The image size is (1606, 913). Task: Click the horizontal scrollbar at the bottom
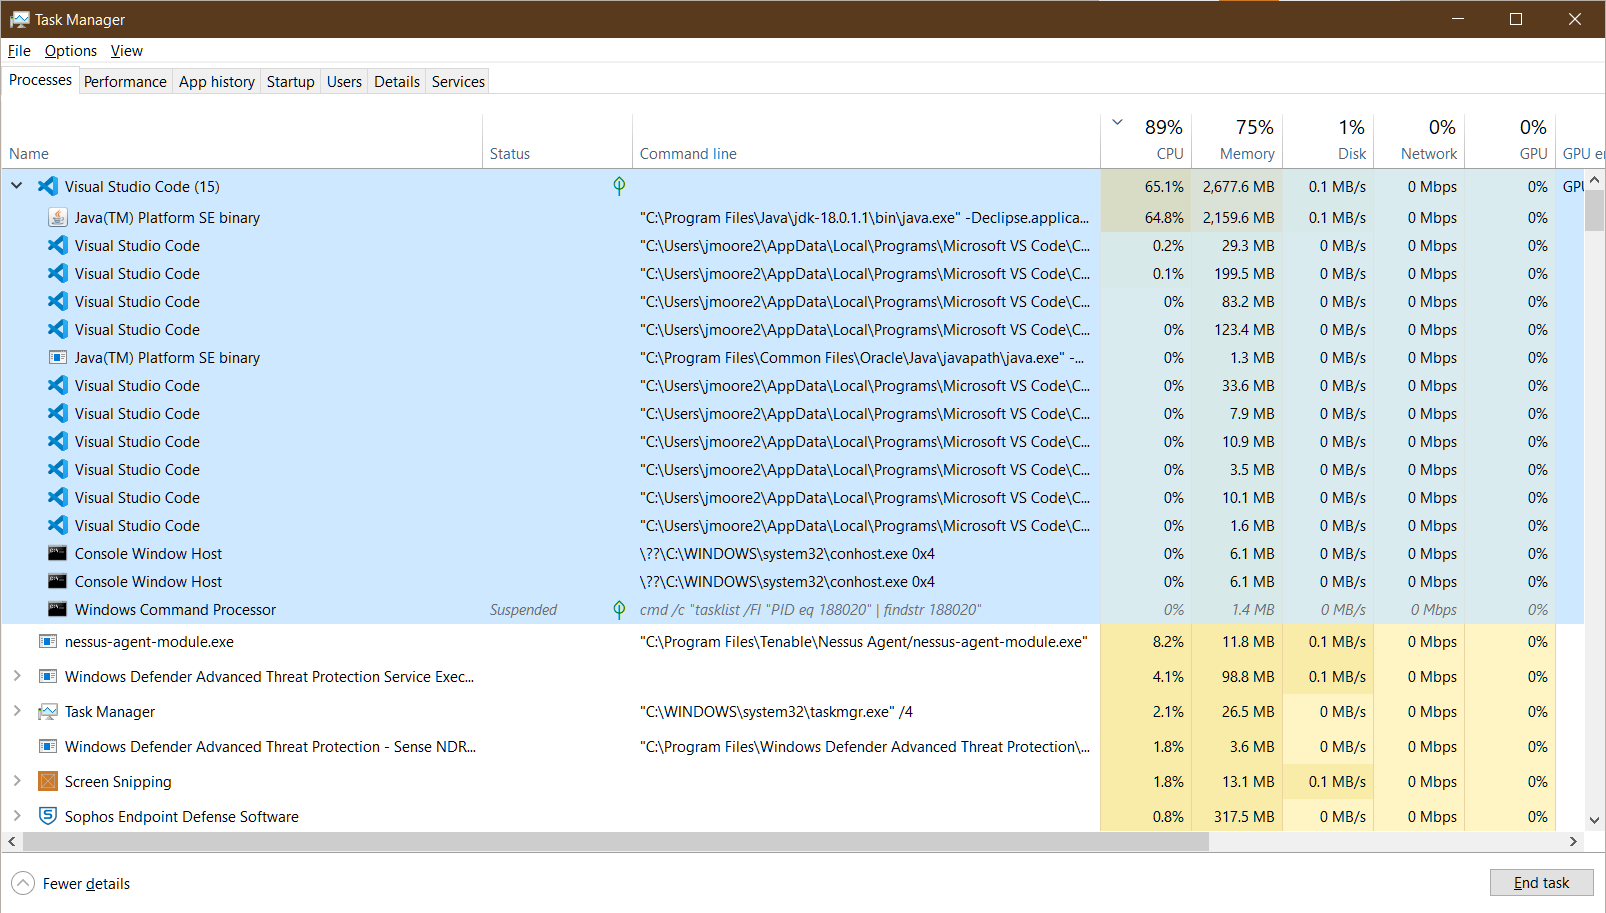pos(600,841)
